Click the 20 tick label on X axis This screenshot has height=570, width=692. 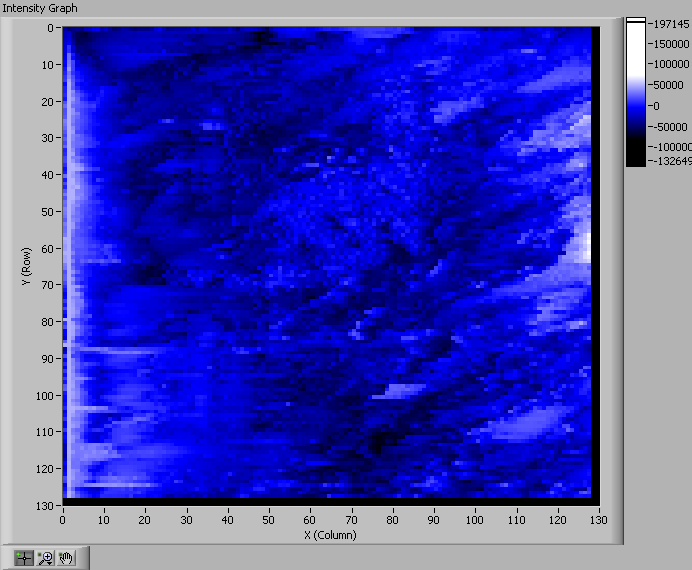point(145,520)
